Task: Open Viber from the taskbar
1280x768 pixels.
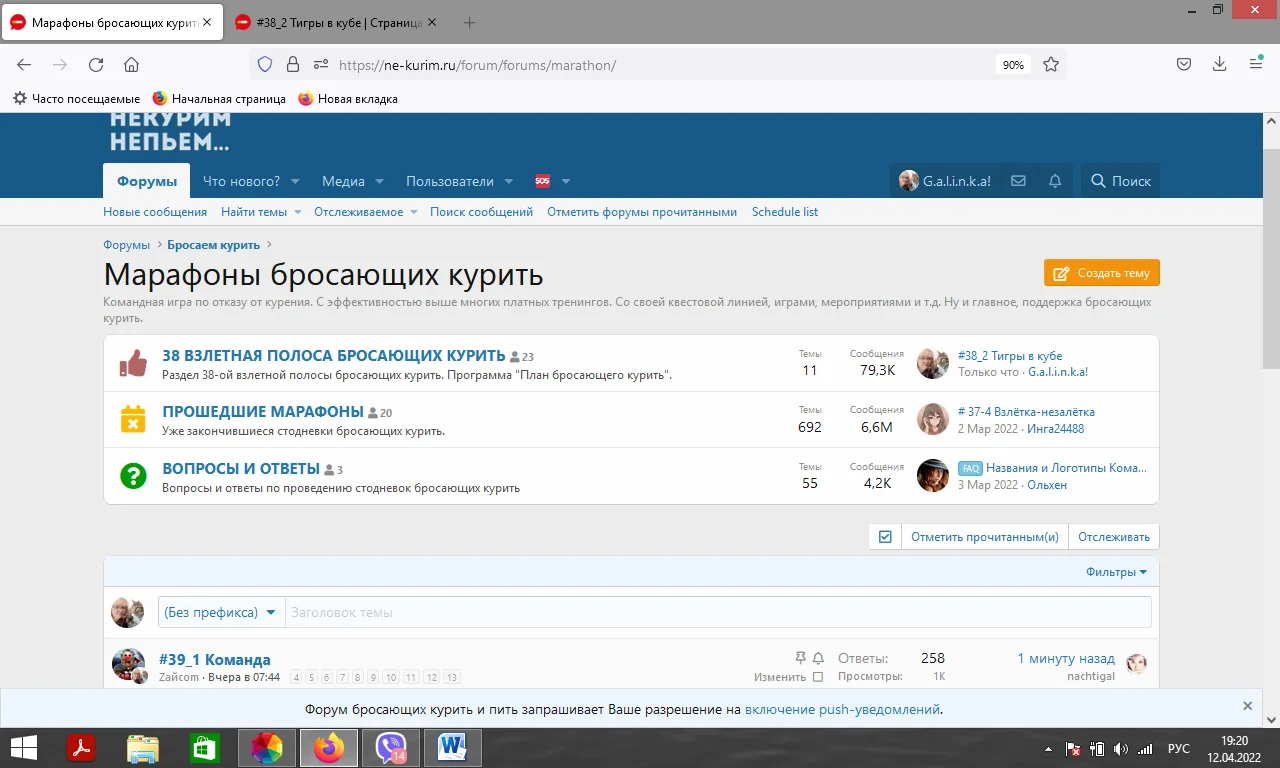Action: (390, 747)
